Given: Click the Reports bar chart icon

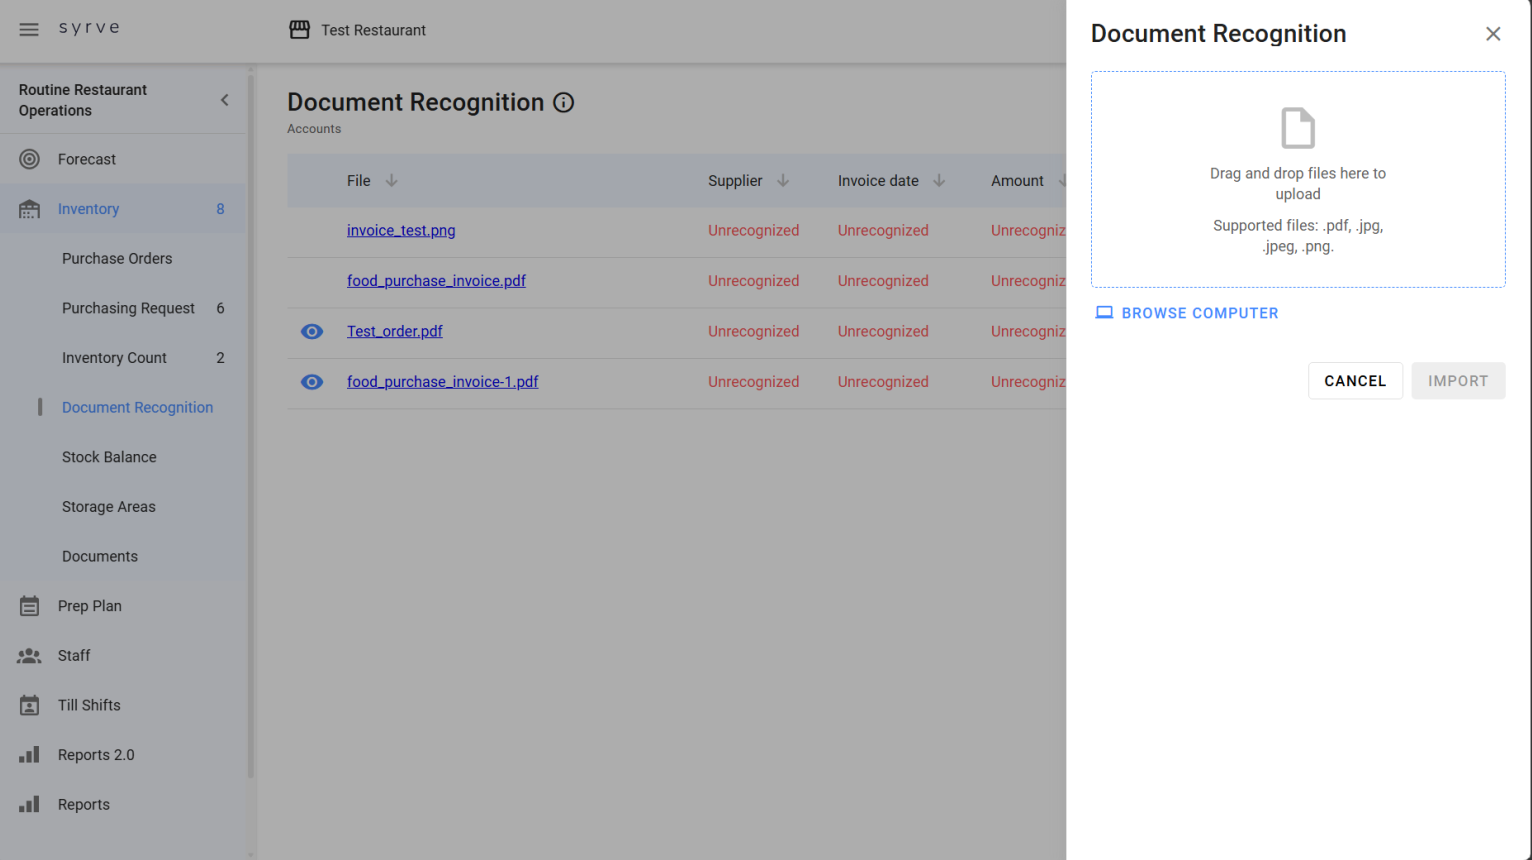Looking at the screenshot, I should pos(30,804).
